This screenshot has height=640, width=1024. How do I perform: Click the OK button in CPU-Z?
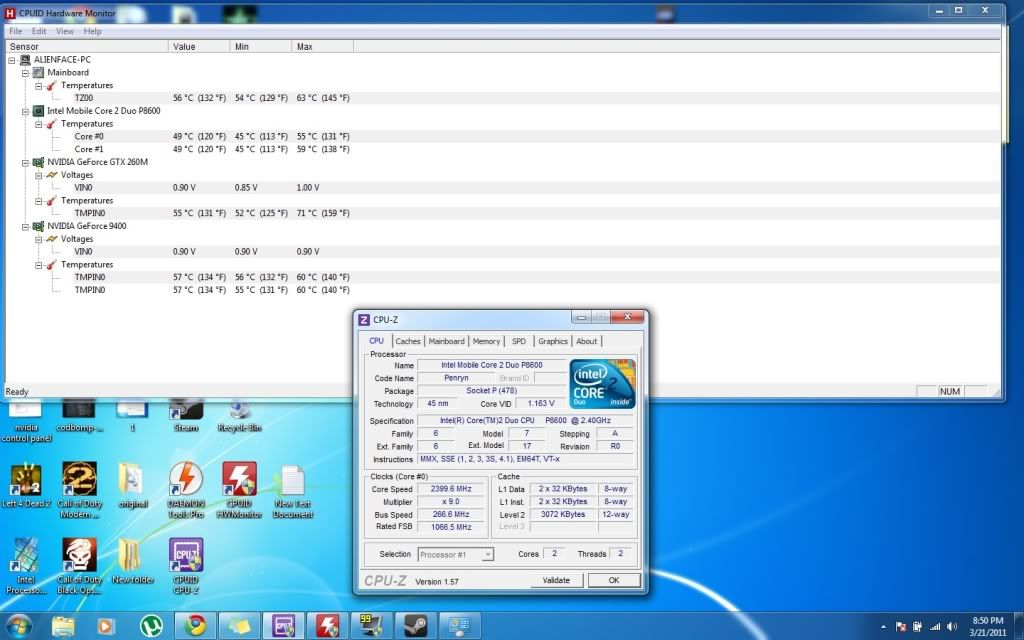click(614, 581)
